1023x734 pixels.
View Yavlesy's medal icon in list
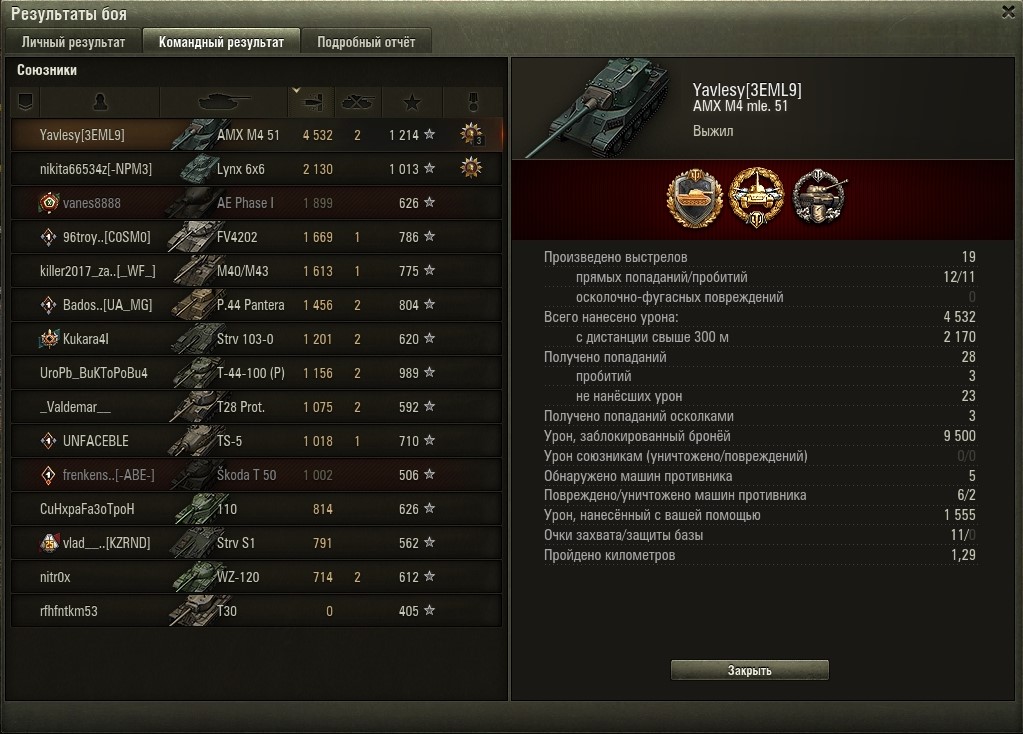472,134
